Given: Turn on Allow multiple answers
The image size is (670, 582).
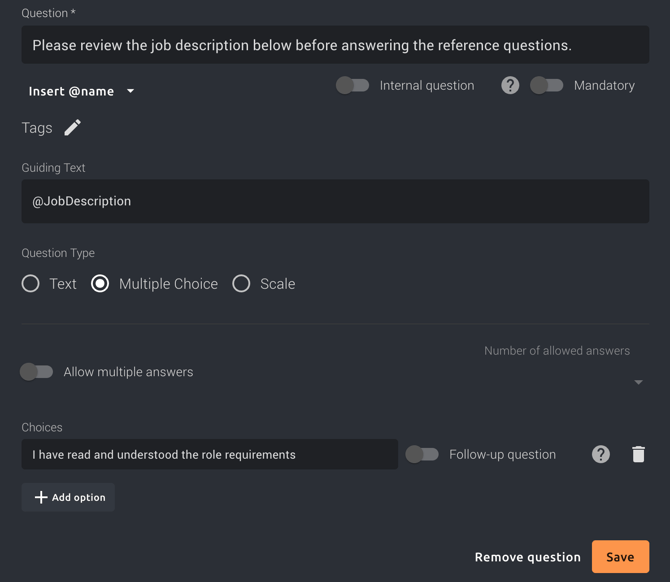Looking at the screenshot, I should coord(37,372).
